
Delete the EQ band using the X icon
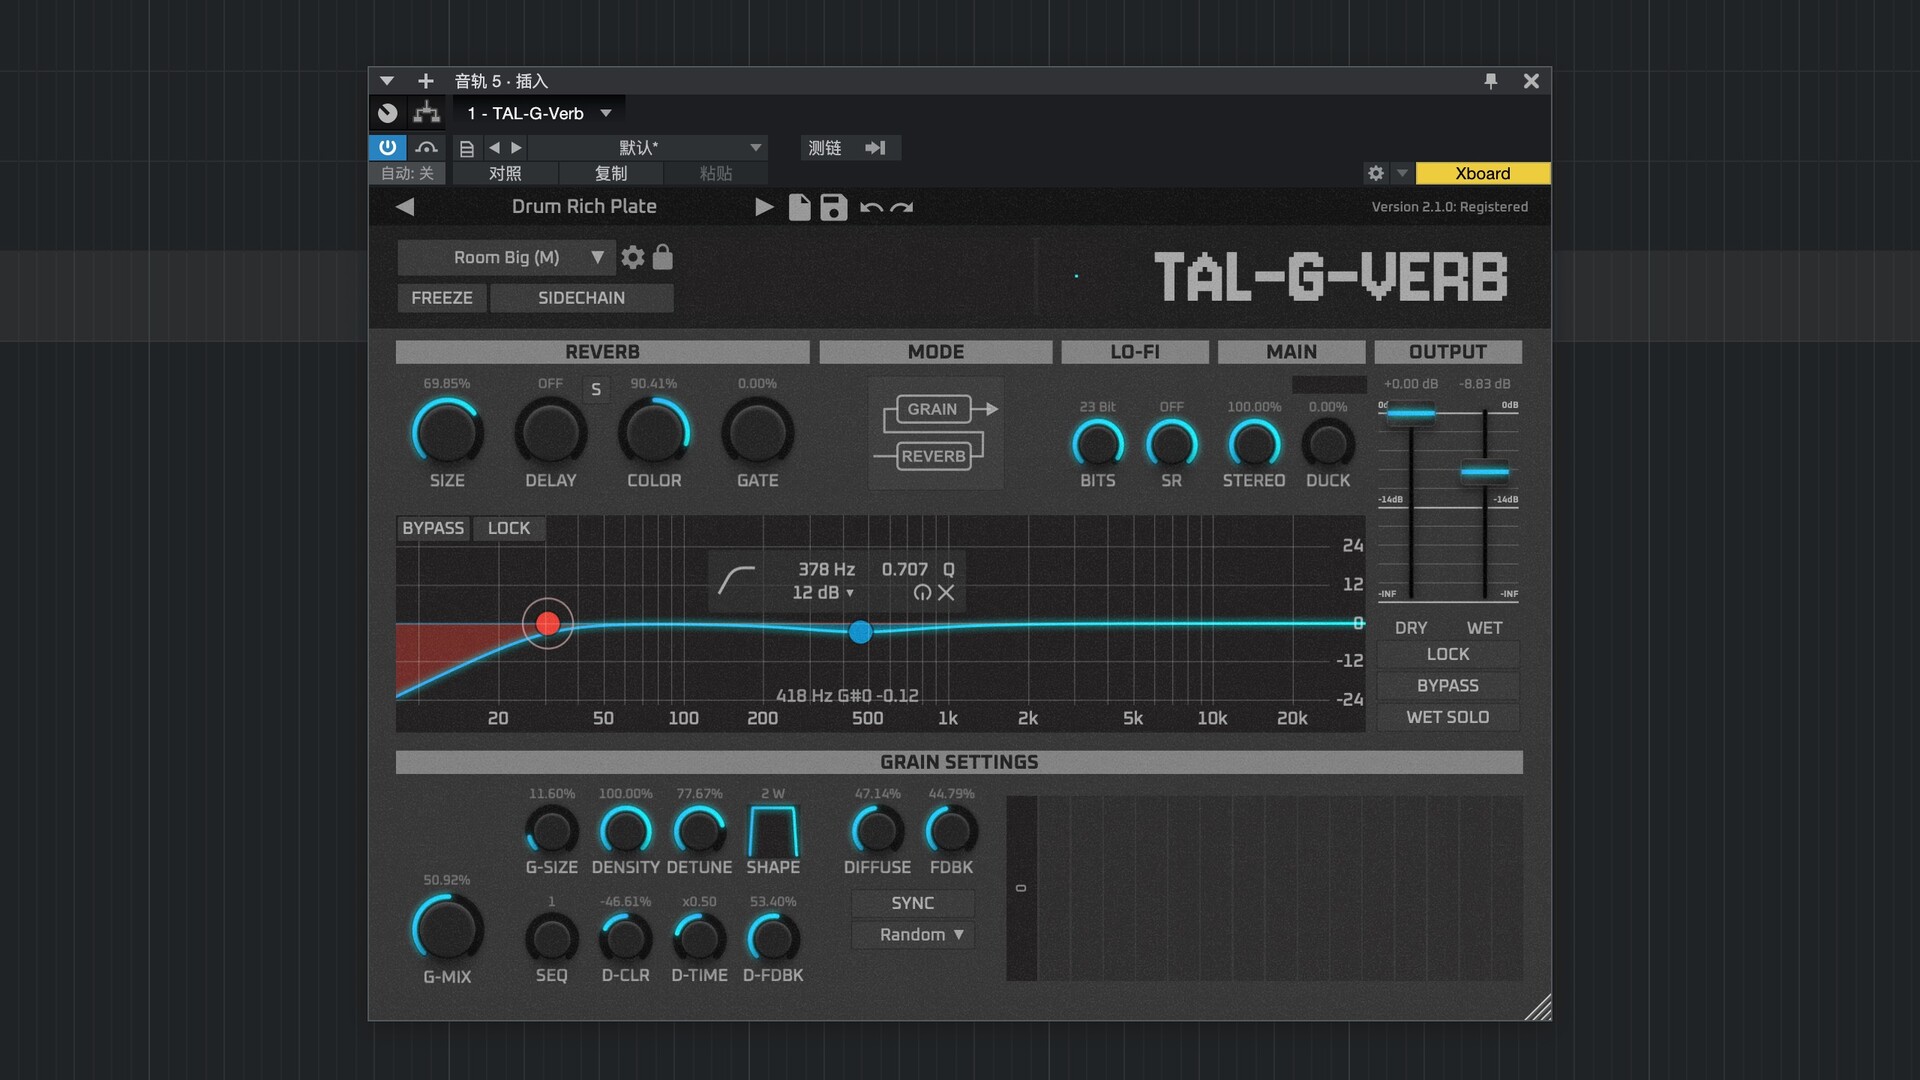pos(946,592)
